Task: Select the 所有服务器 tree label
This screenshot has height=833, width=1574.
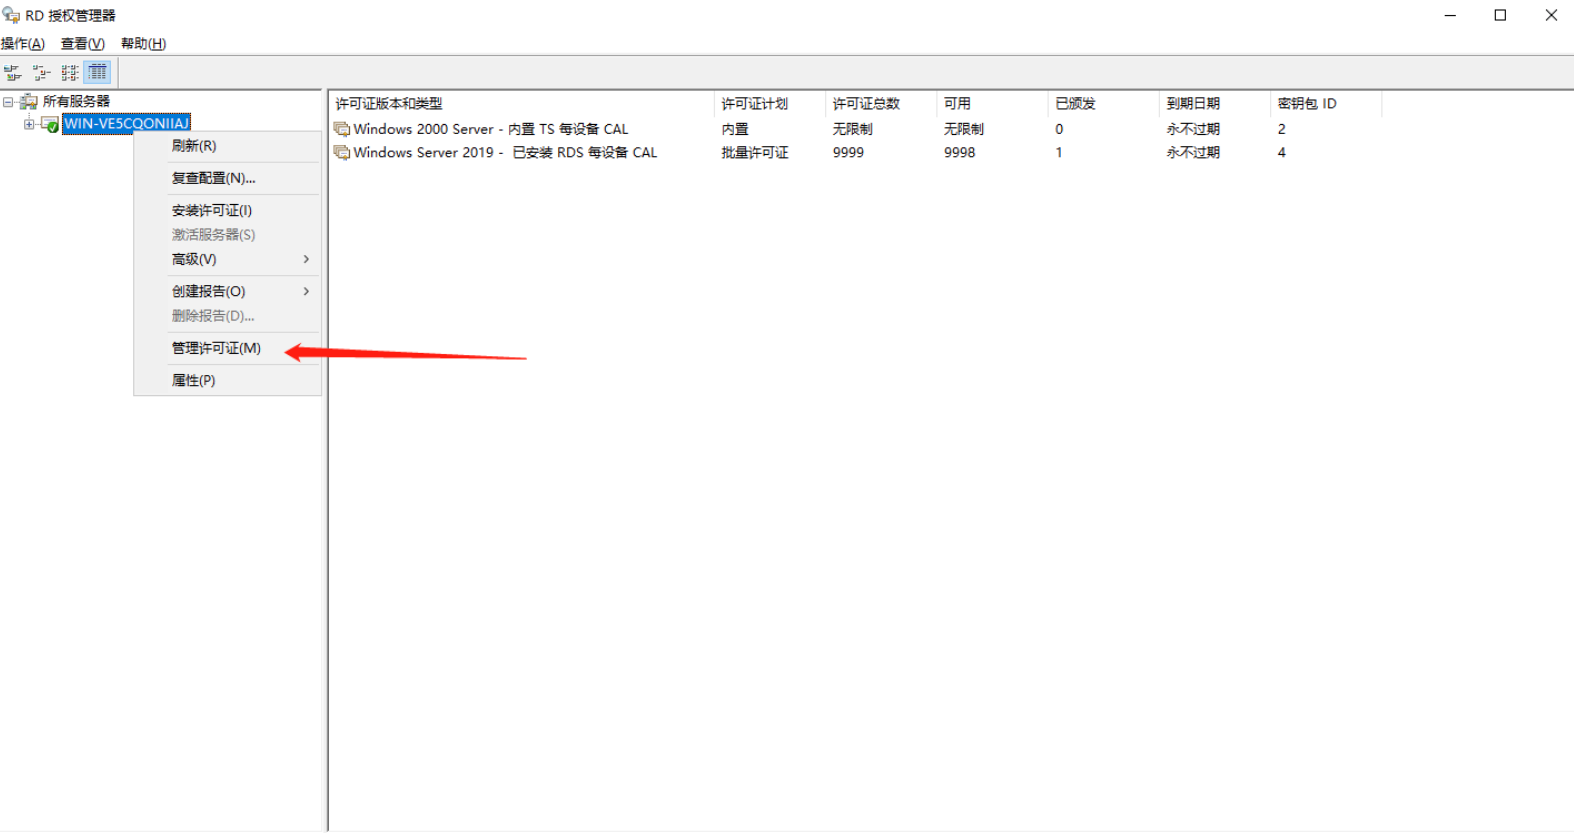Action: [x=76, y=102]
